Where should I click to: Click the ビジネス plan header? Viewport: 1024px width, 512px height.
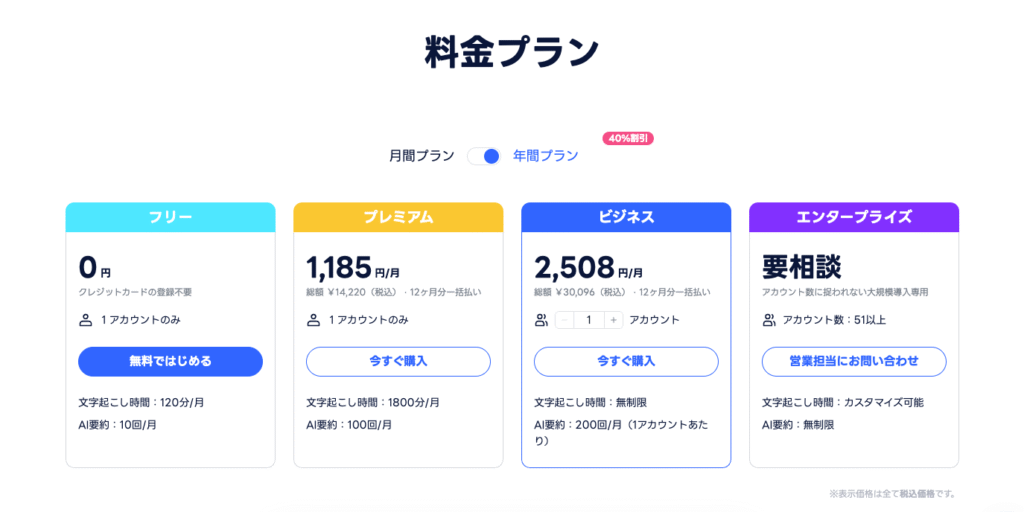coord(626,217)
